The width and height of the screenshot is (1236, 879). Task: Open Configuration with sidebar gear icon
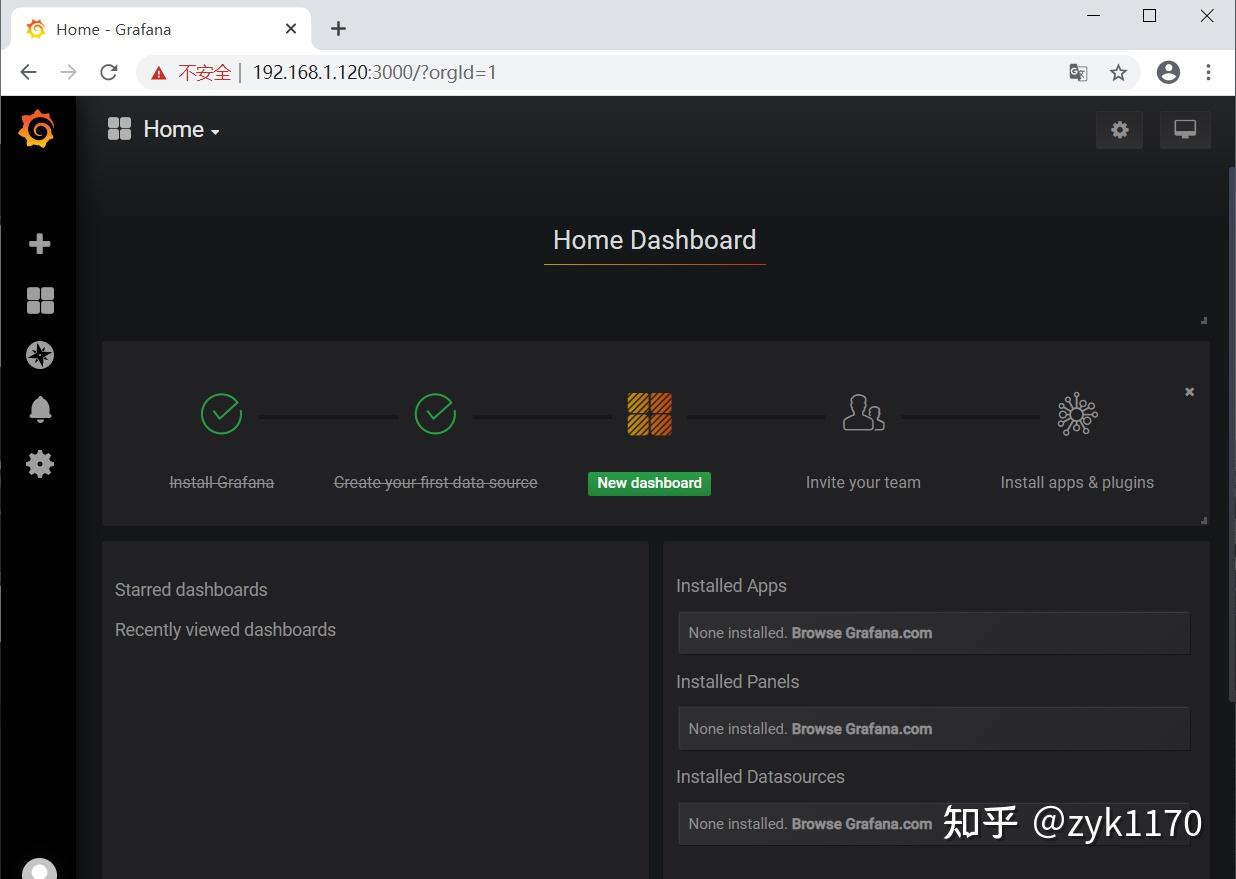pos(39,462)
